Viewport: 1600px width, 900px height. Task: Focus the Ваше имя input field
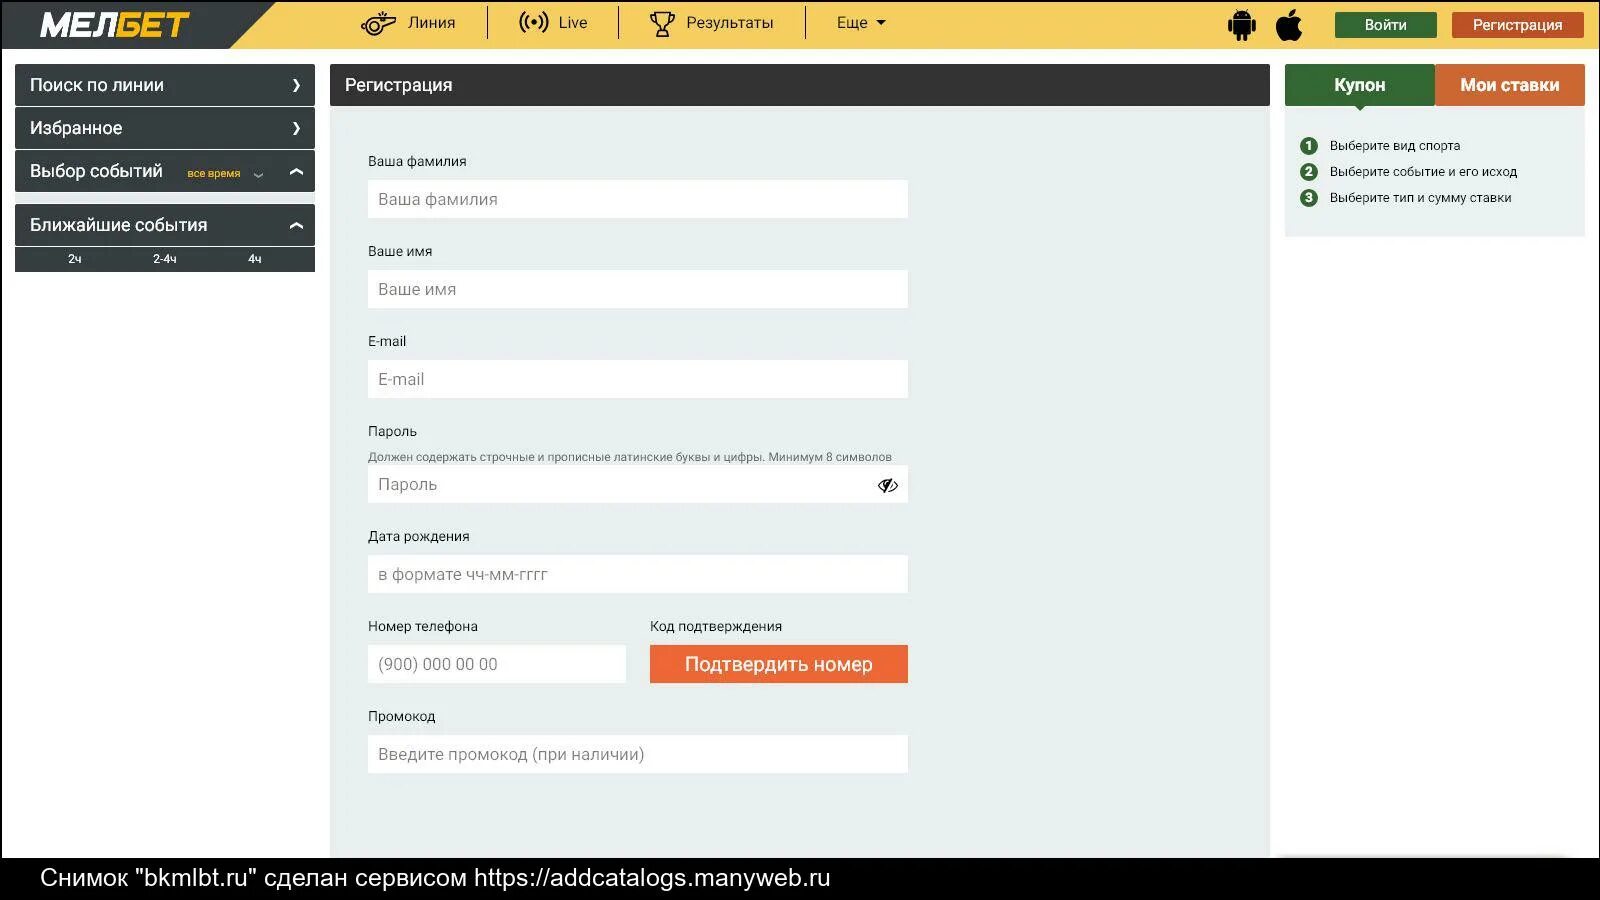[x=638, y=289]
